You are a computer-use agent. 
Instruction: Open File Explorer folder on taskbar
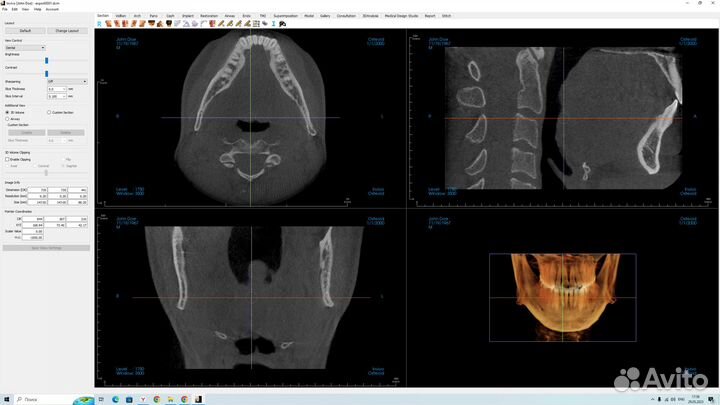(170, 399)
